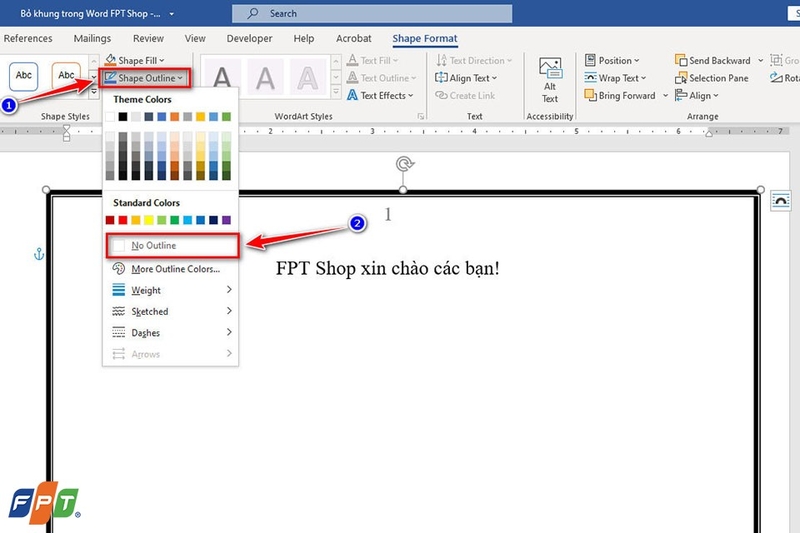Click the Layout Options icon beside the shape
The width and height of the screenshot is (800, 533).
click(x=781, y=201)
